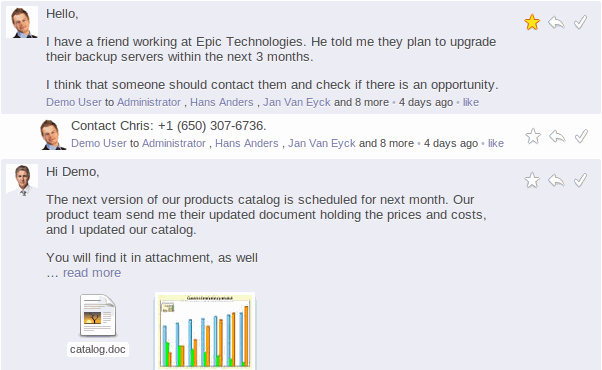Viewport: 602px width, 370px height.
Task: Like the Epic Technologies message
Action: point(471,102)
